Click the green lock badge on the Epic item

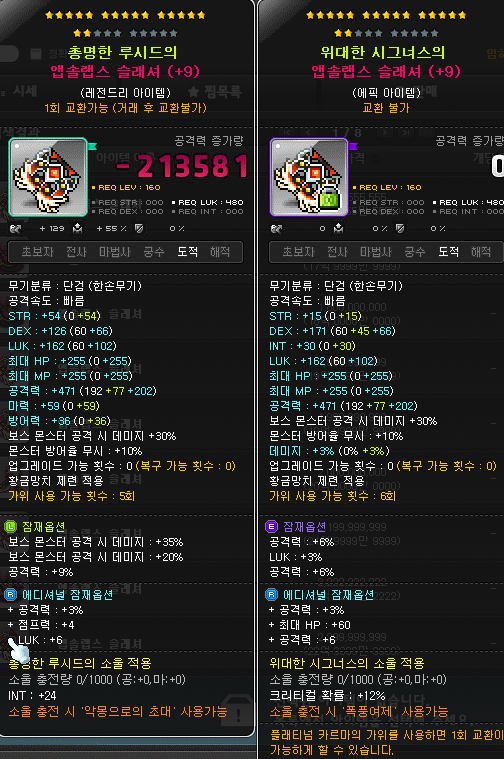click(329, 200)
